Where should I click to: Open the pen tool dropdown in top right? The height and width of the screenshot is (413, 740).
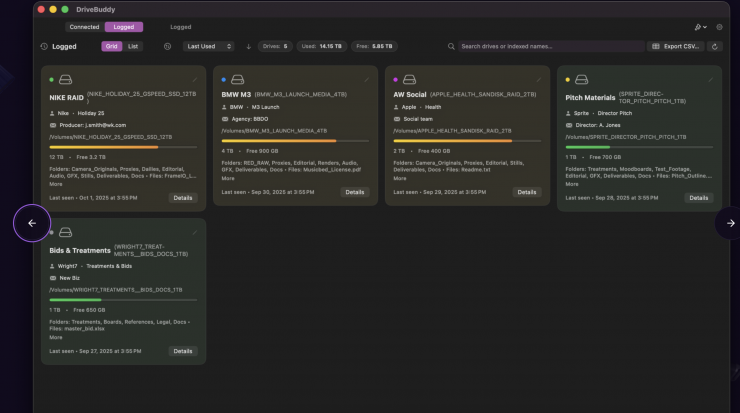pyautogui.click(x=701, y=27)
